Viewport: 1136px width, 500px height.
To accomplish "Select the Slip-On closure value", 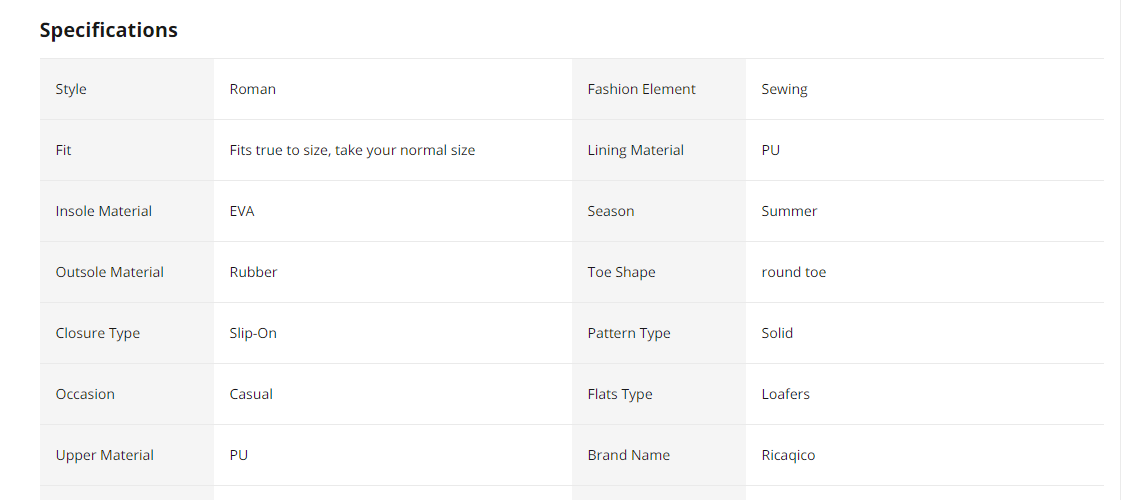I will coord(253,333).
